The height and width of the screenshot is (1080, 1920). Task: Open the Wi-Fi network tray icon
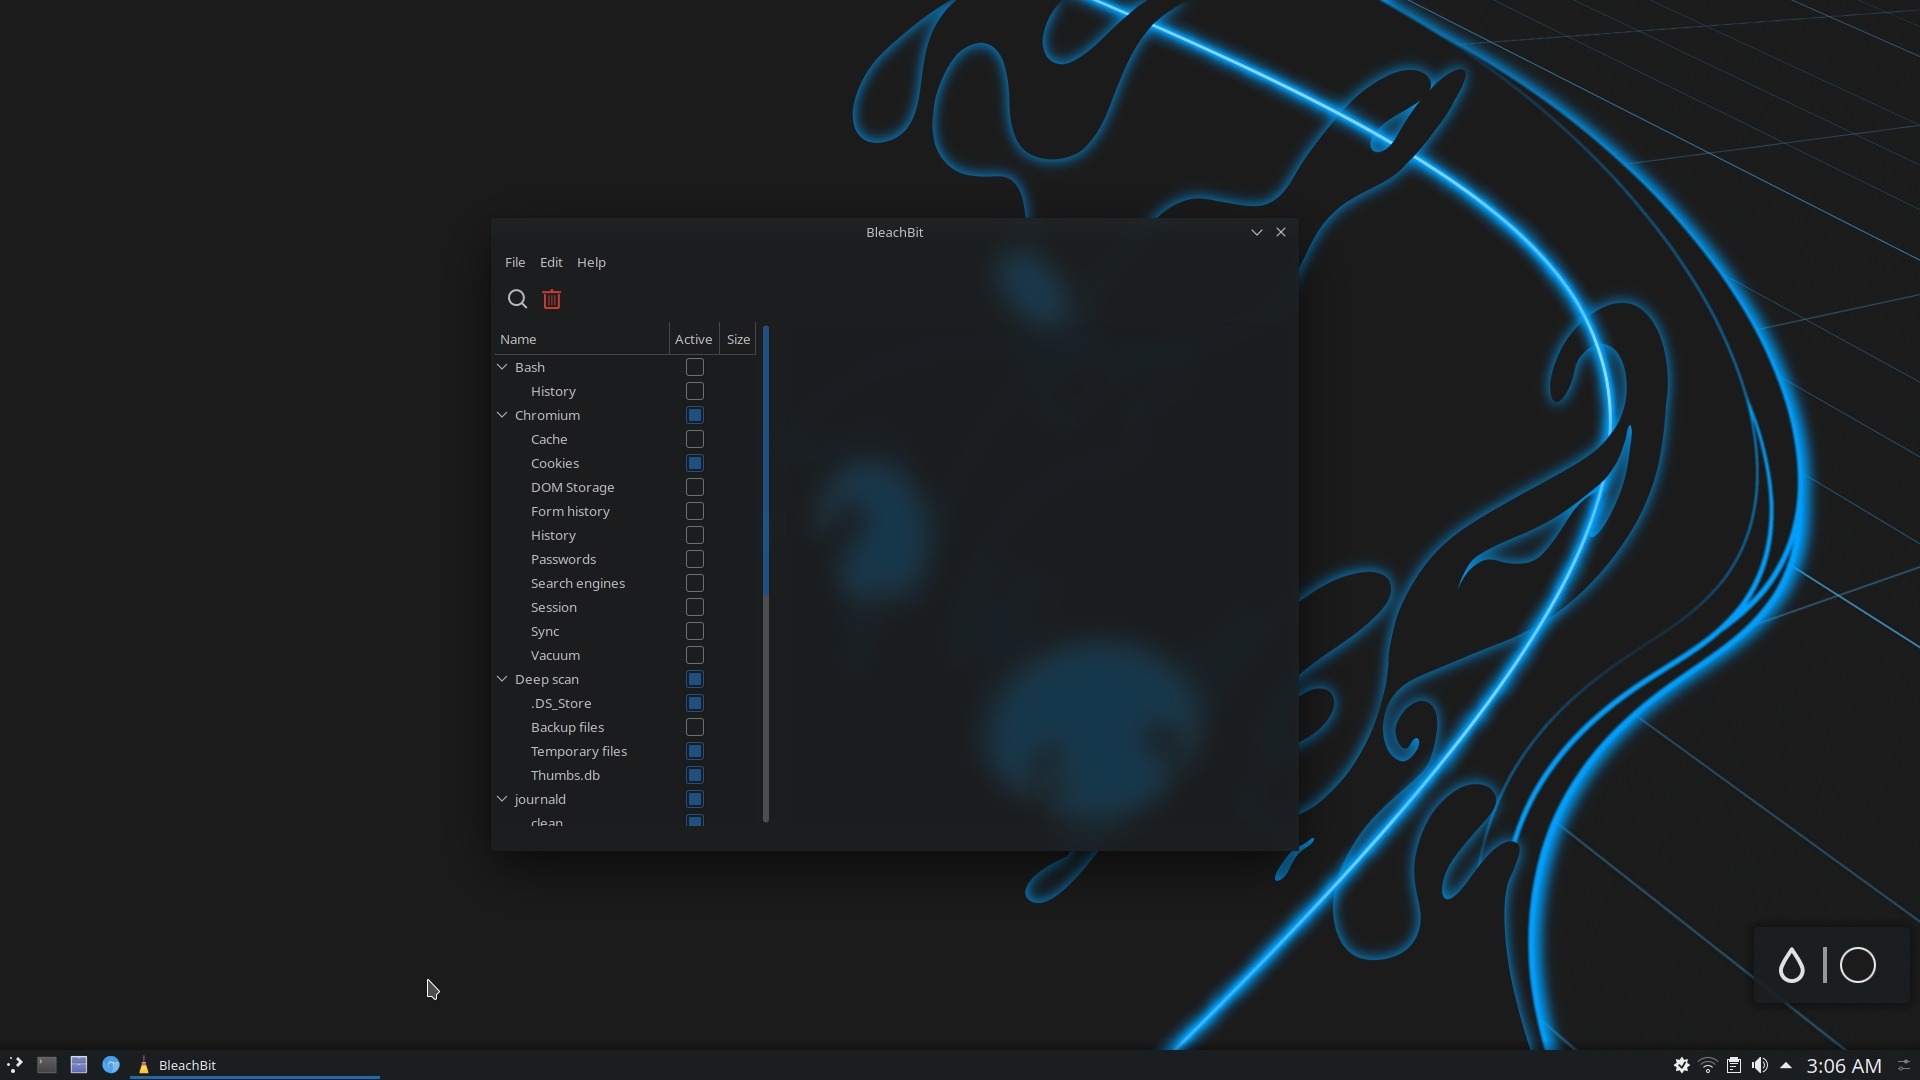pos(1708,1065)
